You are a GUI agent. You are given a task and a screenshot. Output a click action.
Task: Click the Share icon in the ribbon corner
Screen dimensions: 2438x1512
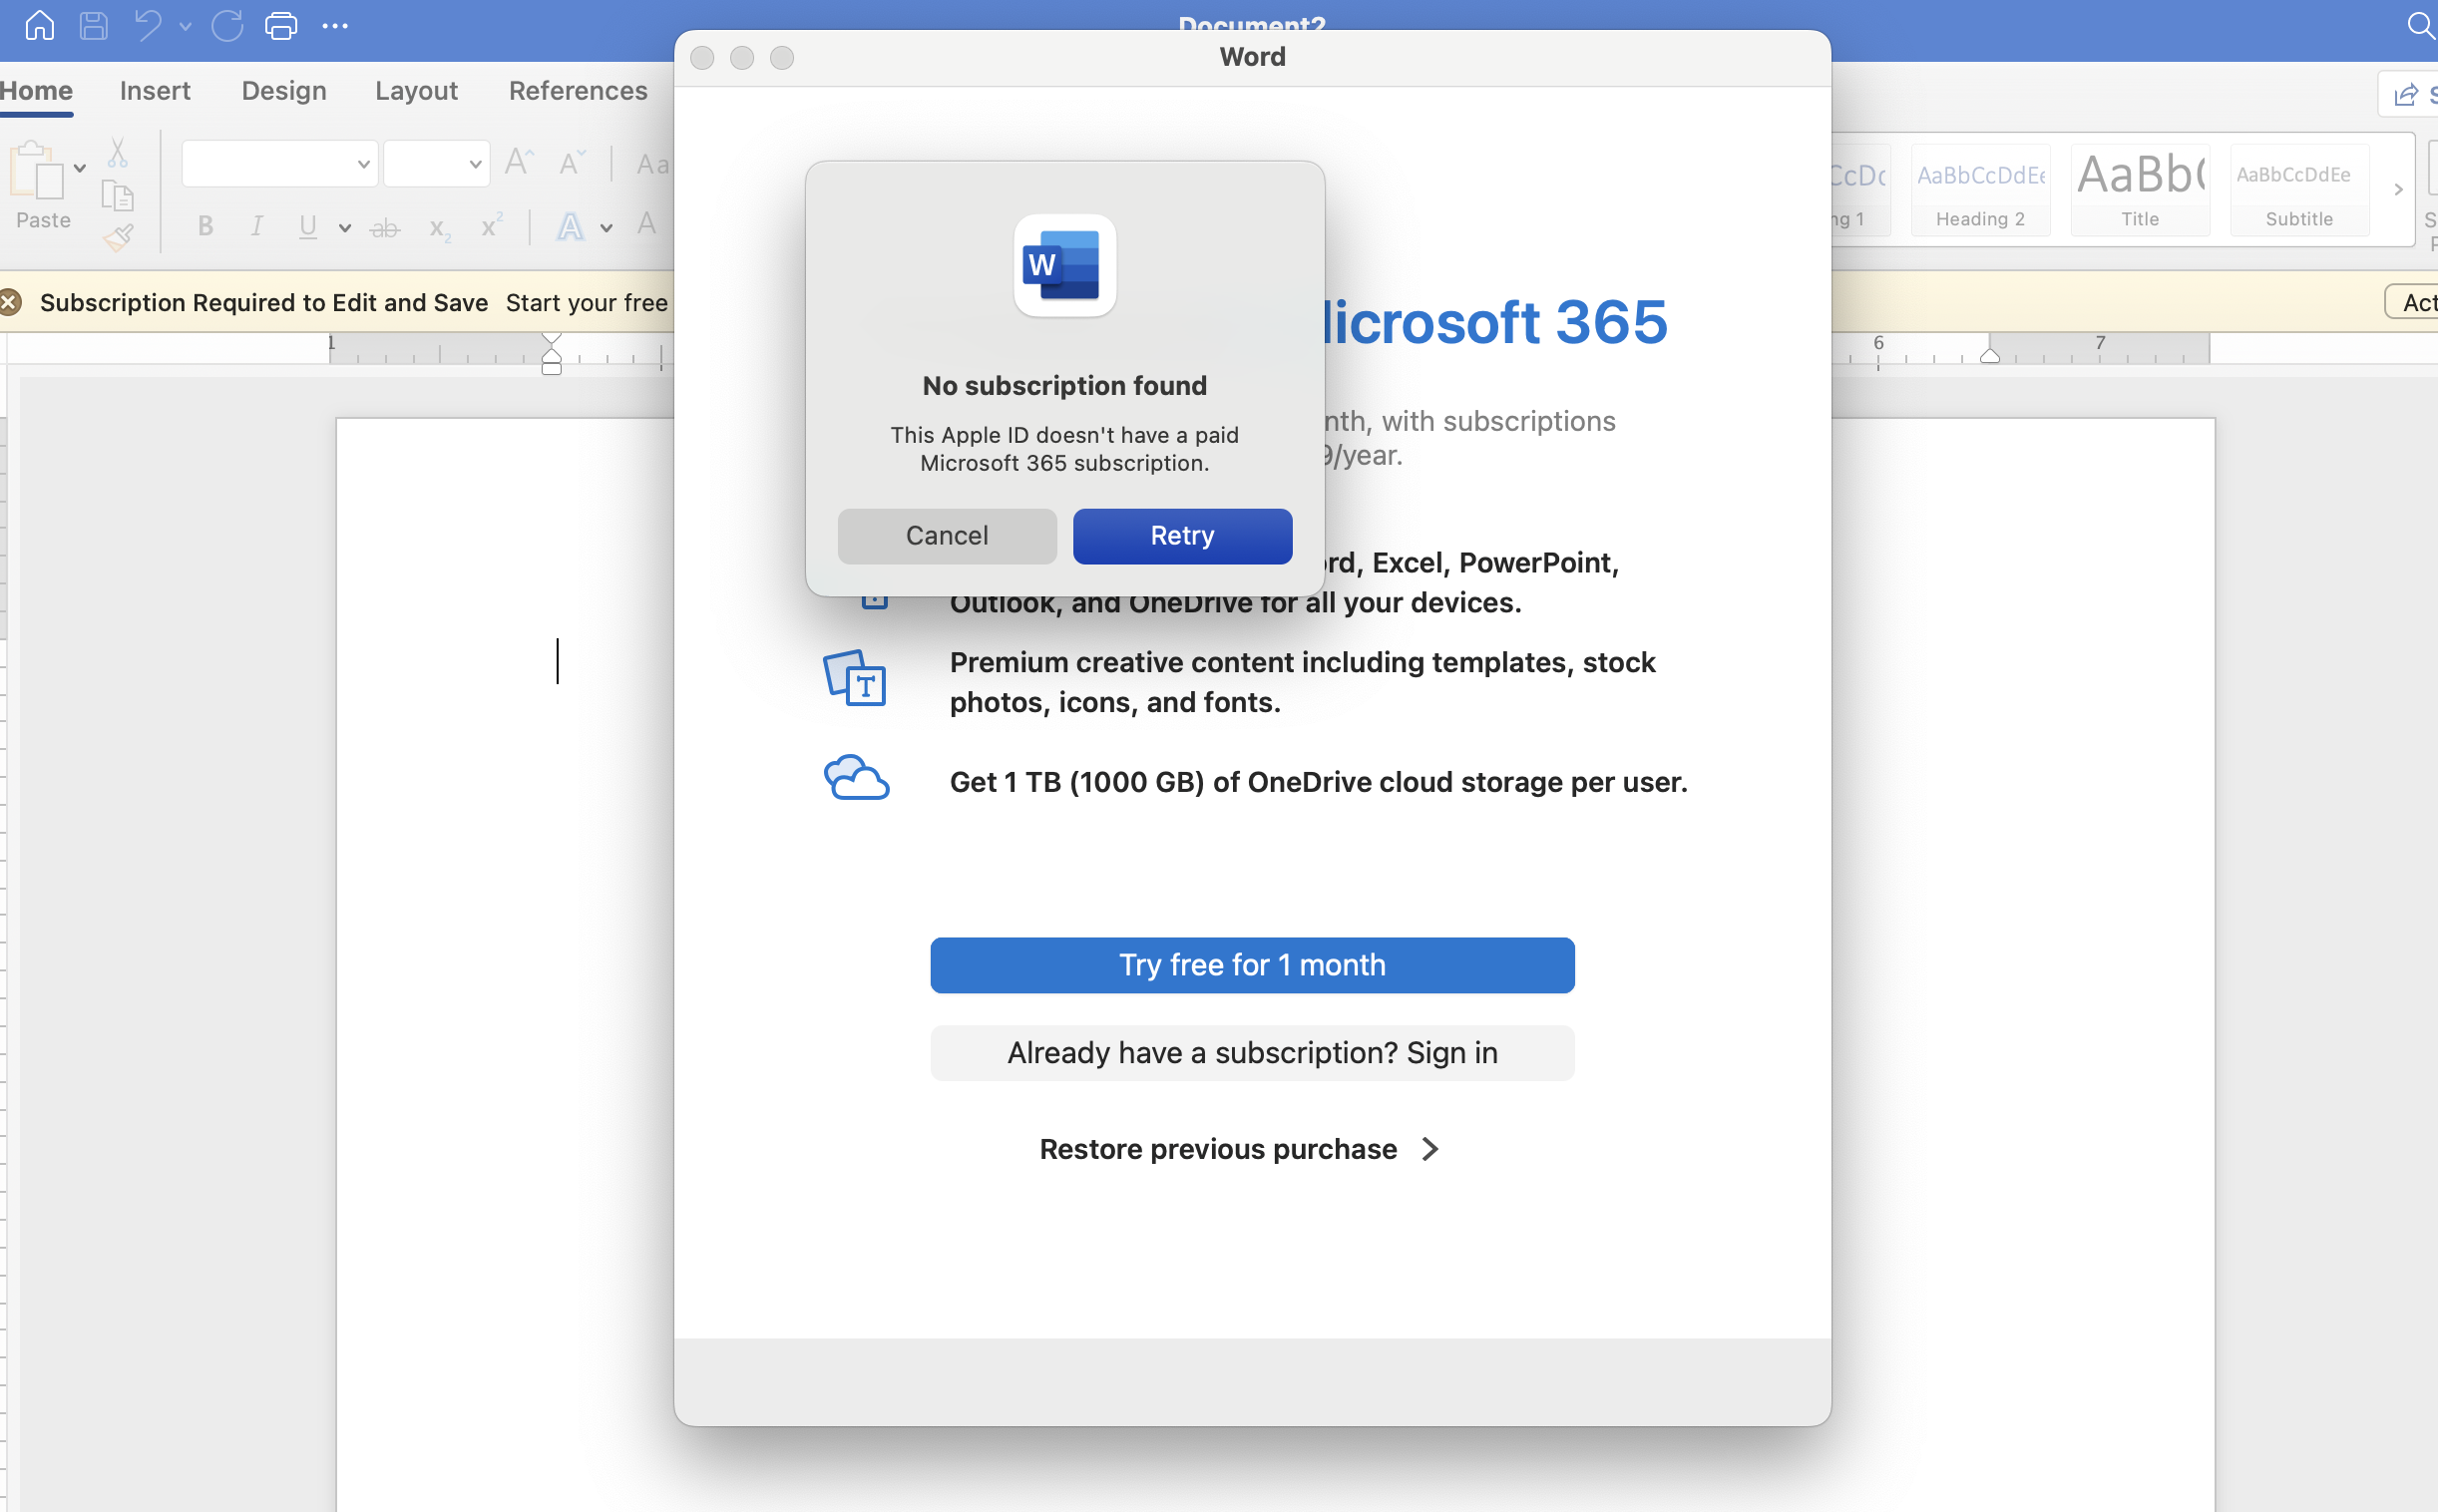pos(2405,95)
